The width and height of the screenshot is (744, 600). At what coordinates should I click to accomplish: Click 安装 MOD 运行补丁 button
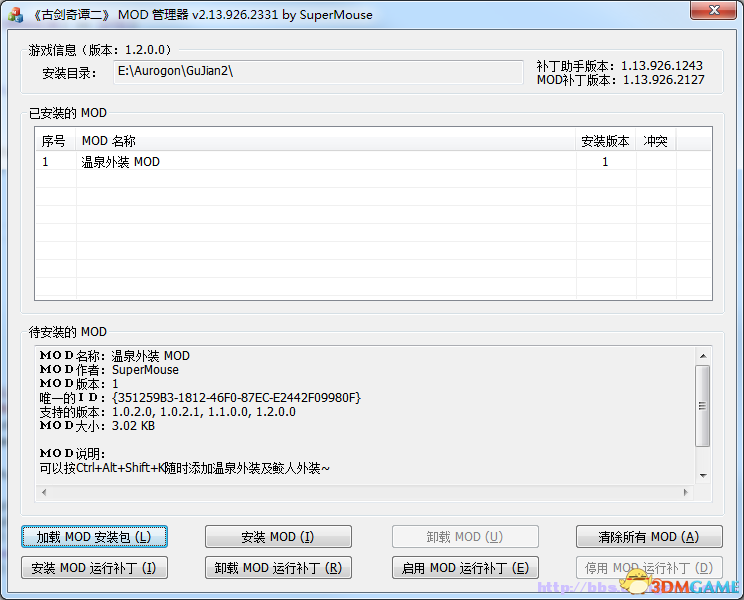(94, 567)
